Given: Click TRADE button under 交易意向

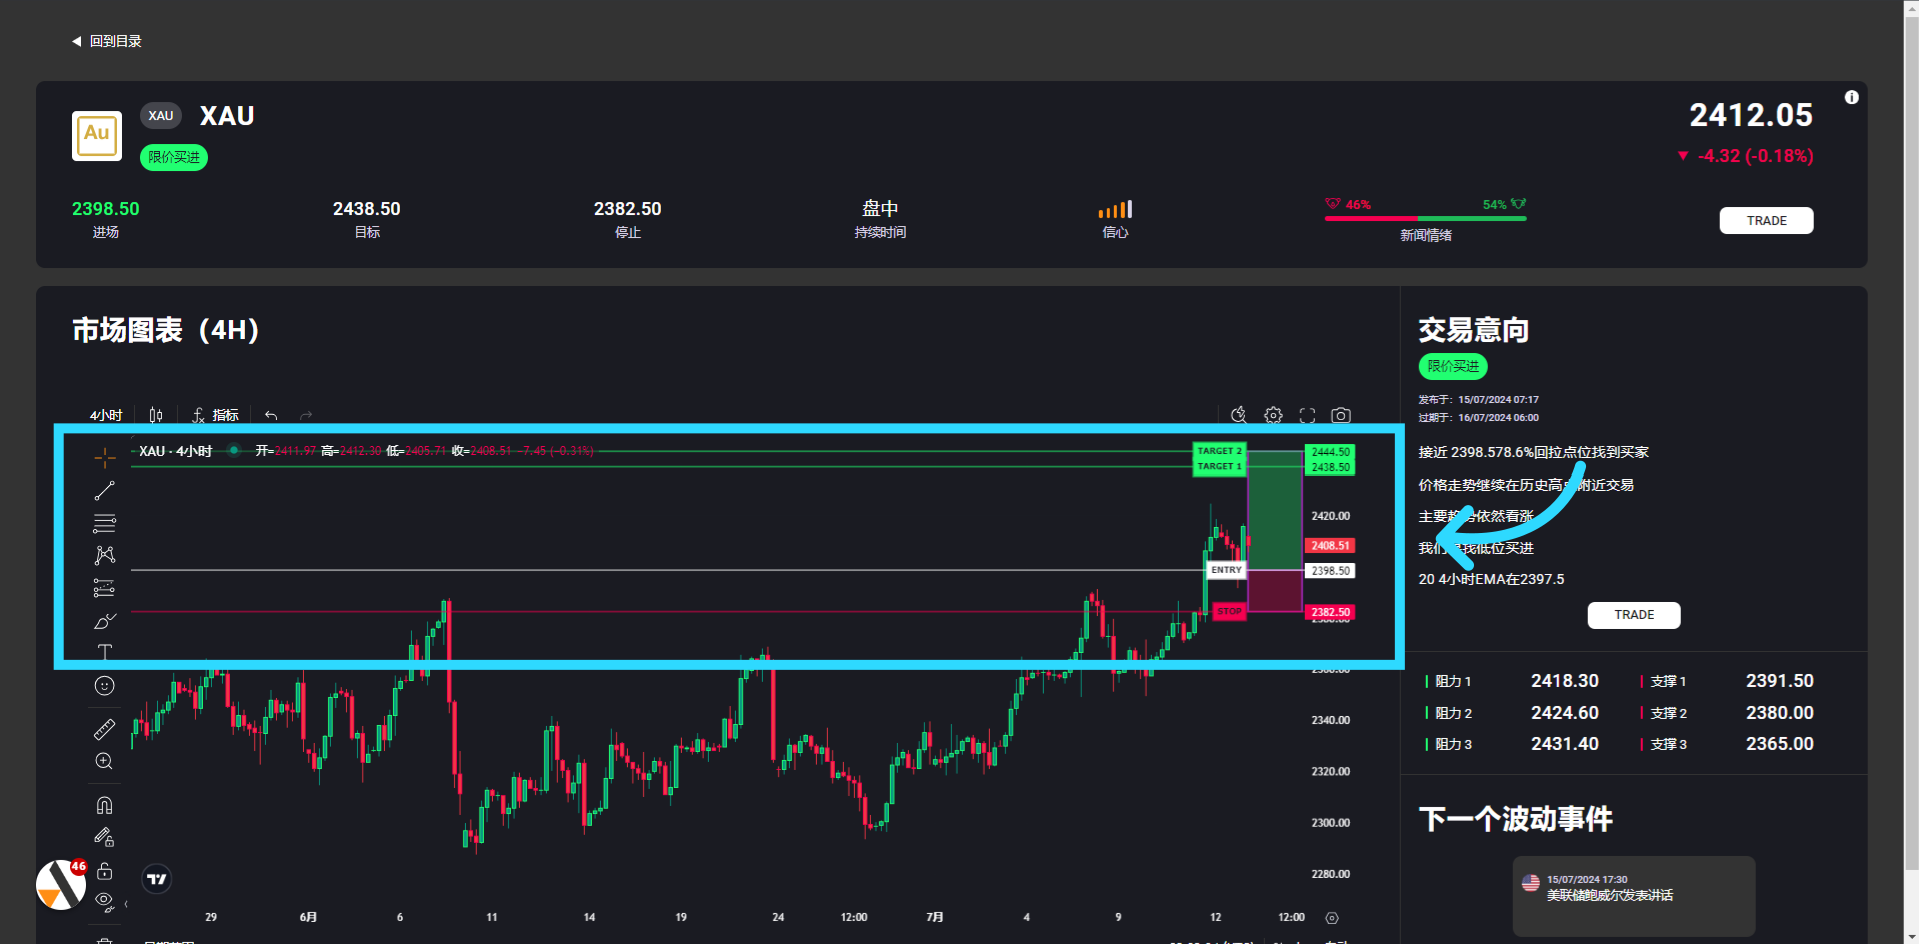Looking at the screenshot, I should point(1633,615).
